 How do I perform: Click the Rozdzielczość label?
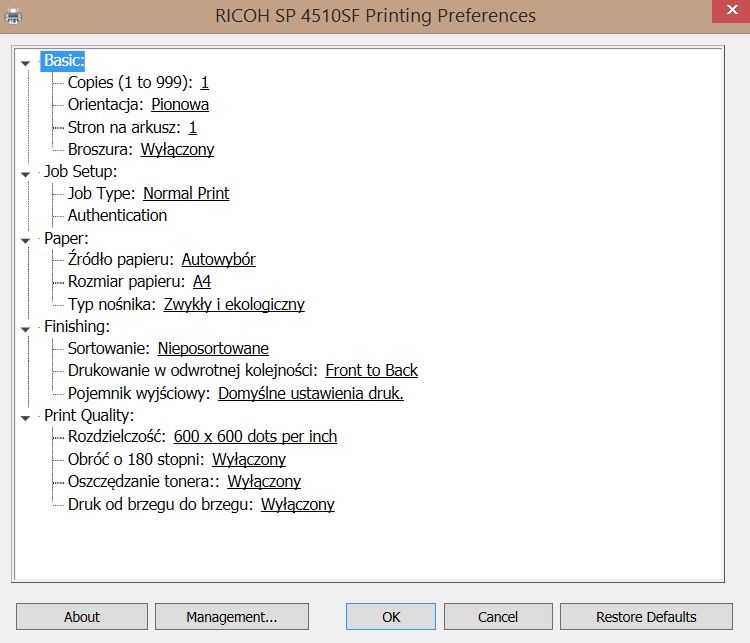point(117,436)
